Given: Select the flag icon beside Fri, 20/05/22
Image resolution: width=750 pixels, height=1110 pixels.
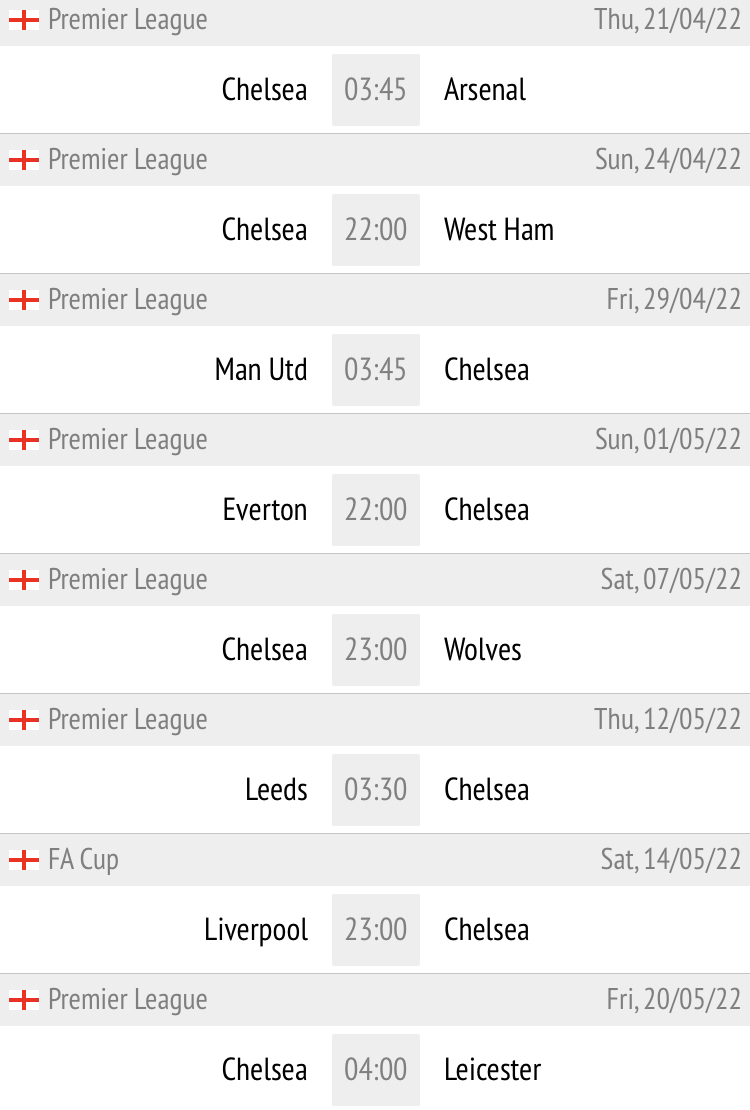Looking at the screenshot, I should pyautogui.click(x=24, y=1000).
